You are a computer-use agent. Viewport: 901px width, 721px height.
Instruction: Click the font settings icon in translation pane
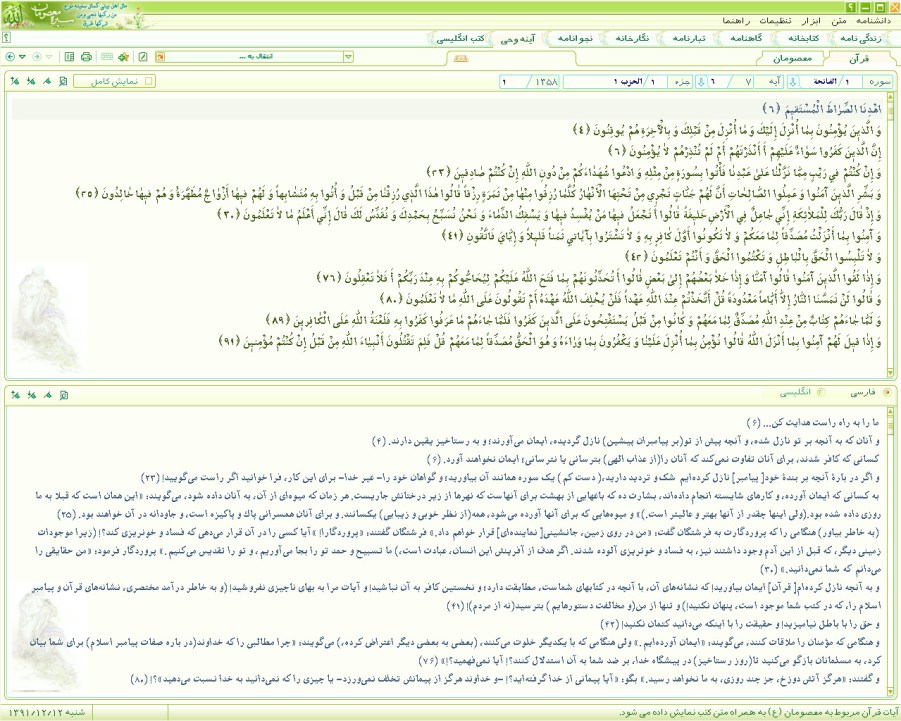(48, 395)
